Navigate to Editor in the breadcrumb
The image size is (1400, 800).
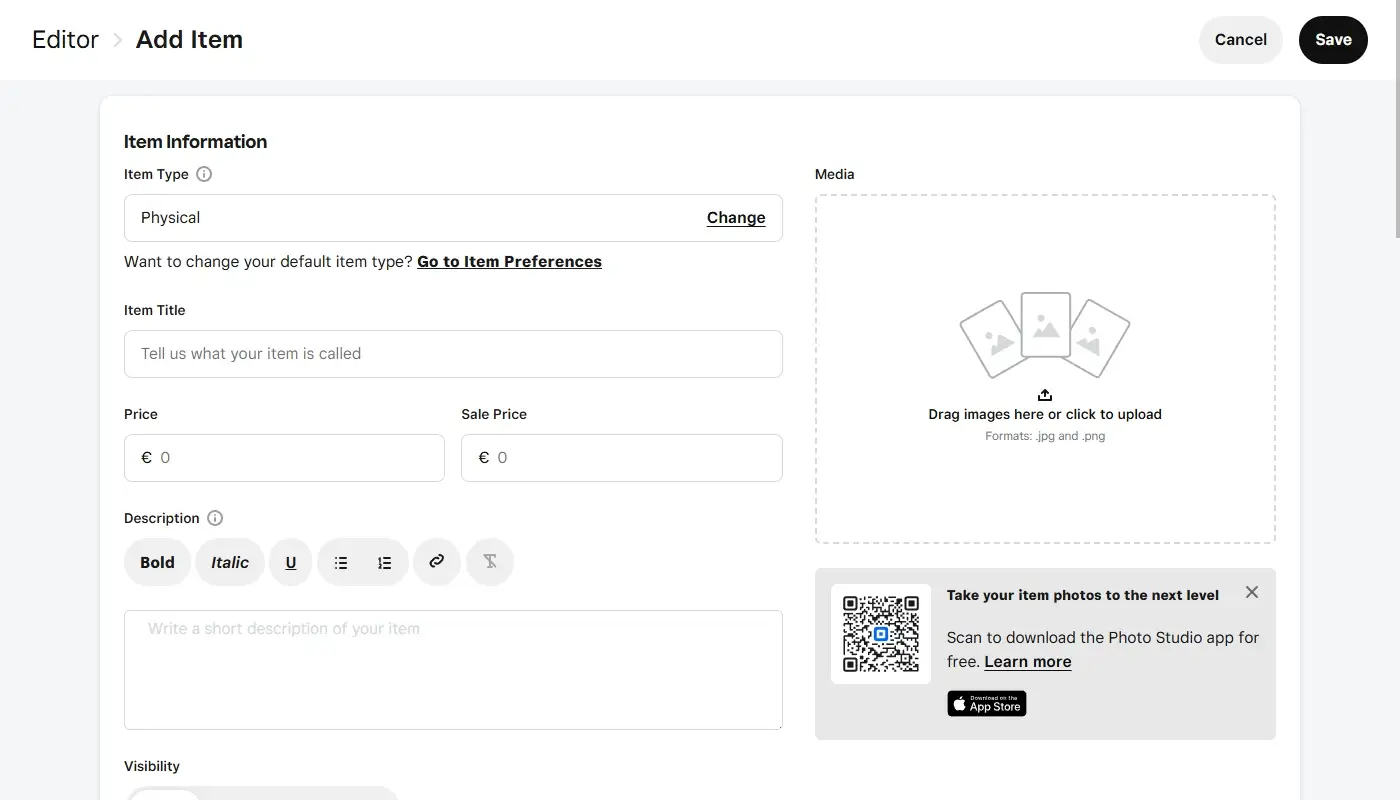coord(65,40)
